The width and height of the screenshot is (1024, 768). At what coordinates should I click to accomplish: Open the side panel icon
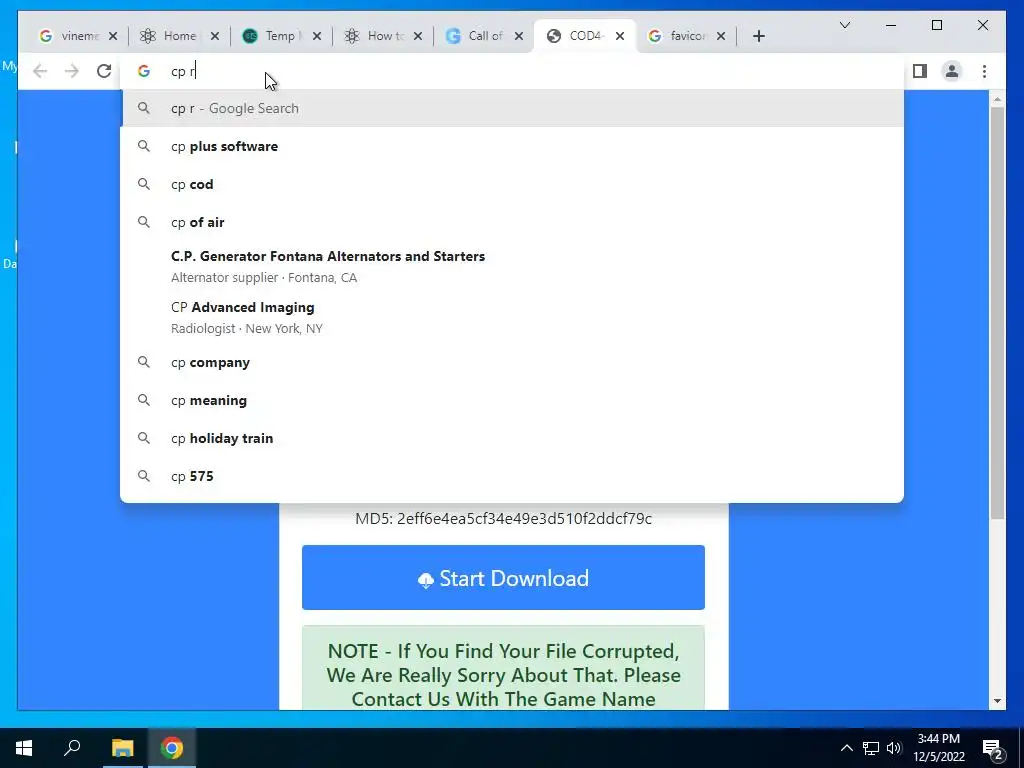(x=920, y=71)
